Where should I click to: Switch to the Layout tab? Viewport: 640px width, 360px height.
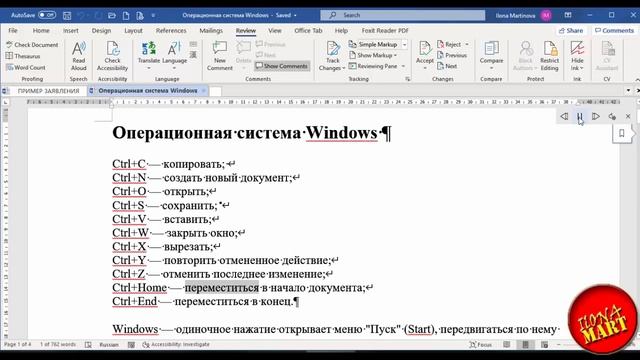tap(133, 31)
